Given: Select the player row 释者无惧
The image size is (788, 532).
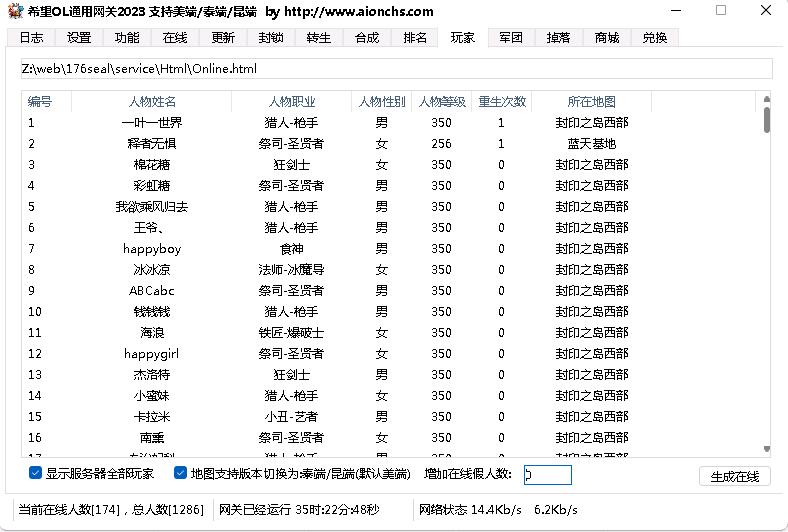Looking at the screenshot, I should (152, 144).
